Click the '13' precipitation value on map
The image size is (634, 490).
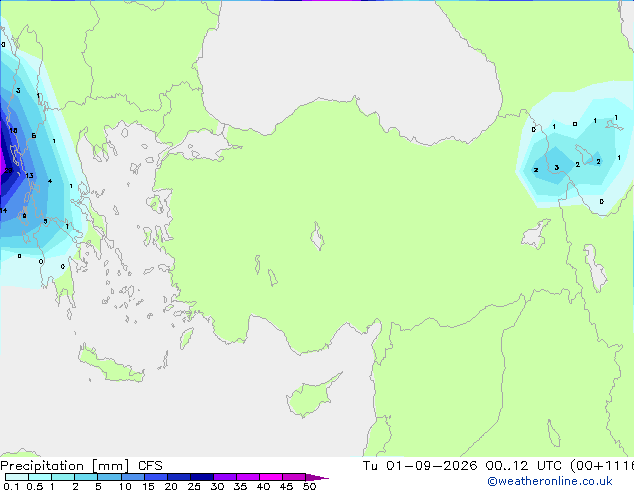click(29, 175)
